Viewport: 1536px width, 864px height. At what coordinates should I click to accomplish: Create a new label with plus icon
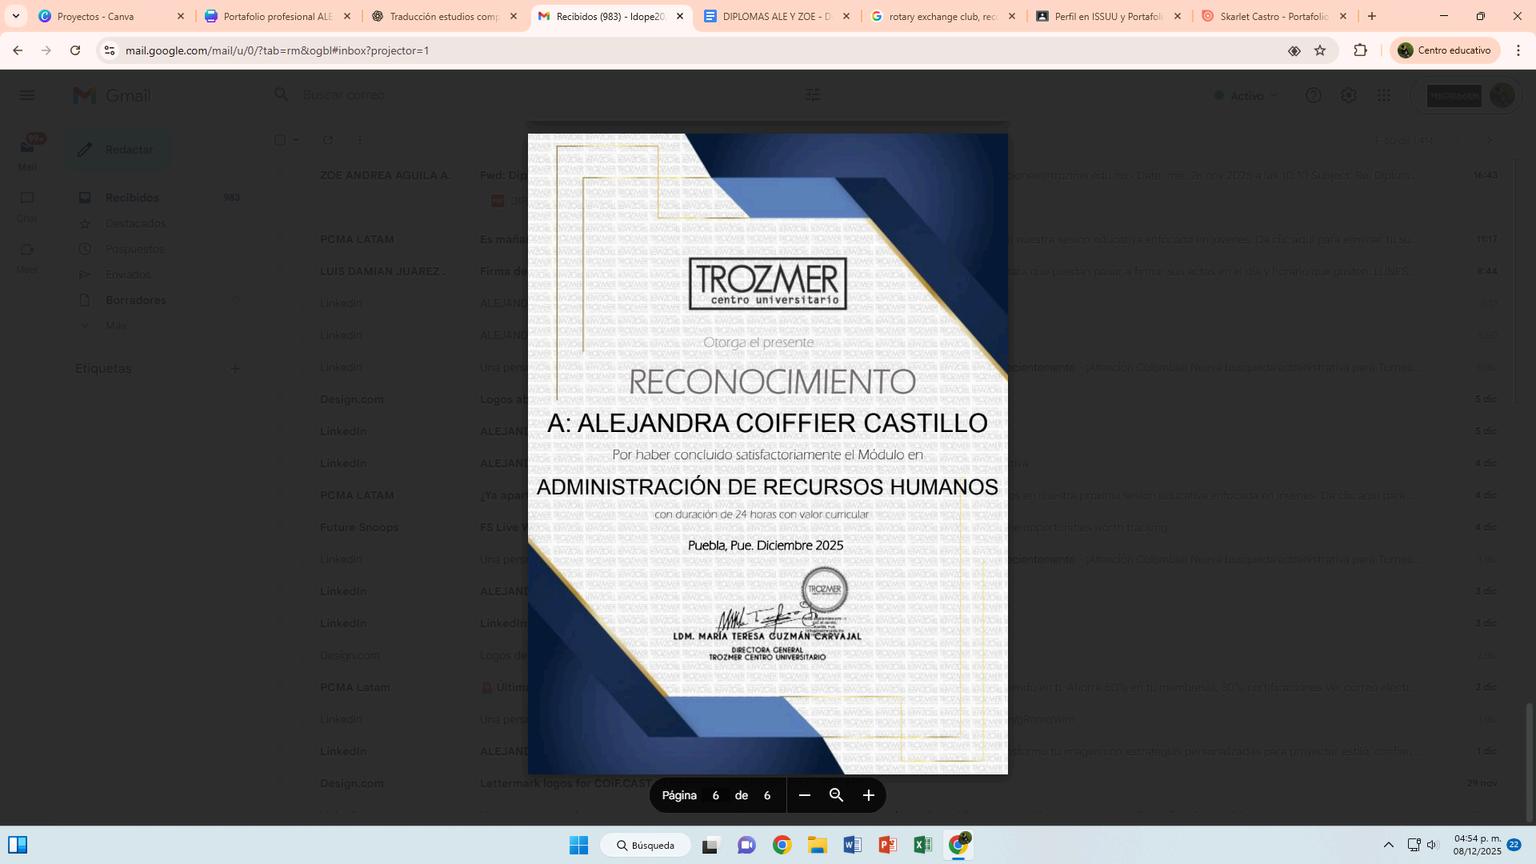[235, 368]
